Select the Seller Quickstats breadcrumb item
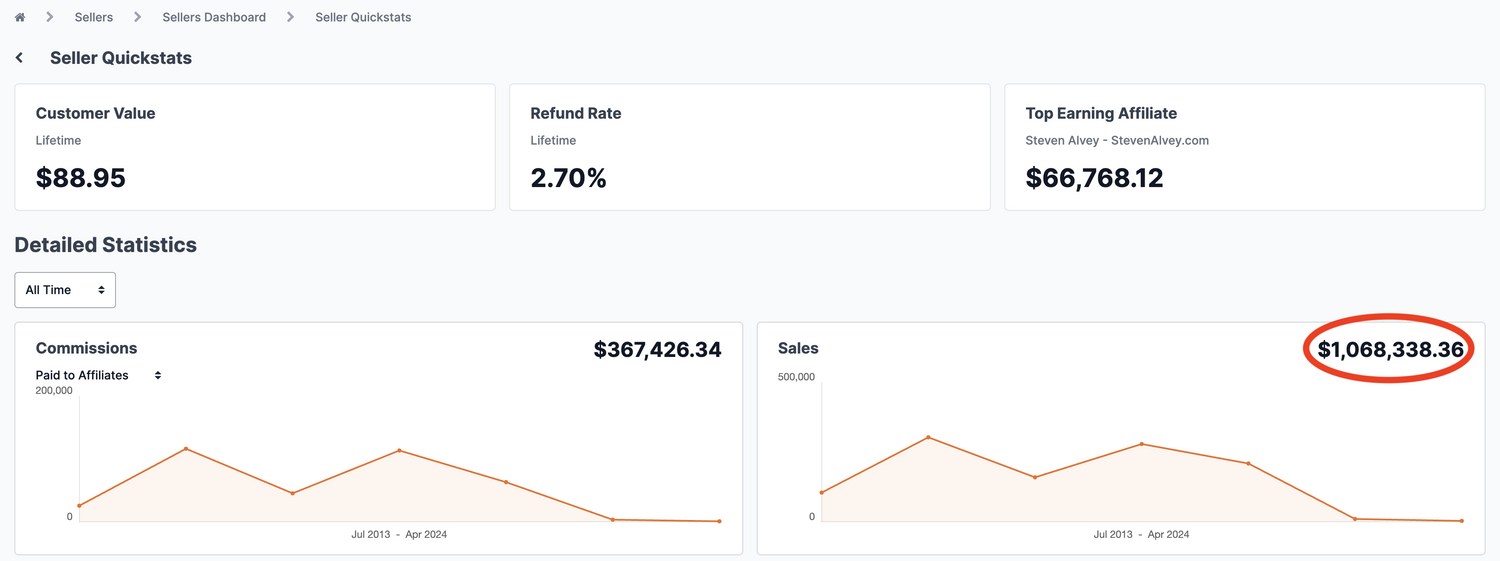The width and height of the screenshot is (1500, 561). 363,17
